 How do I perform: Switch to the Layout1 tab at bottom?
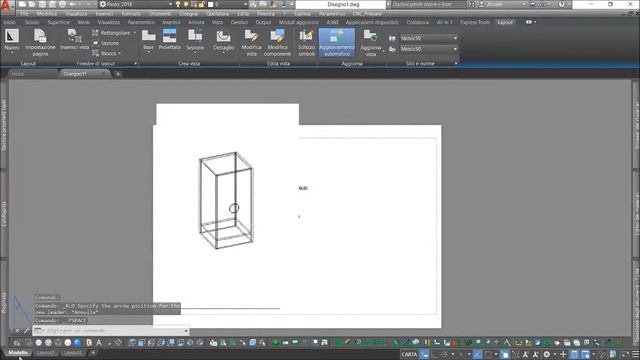46,353
